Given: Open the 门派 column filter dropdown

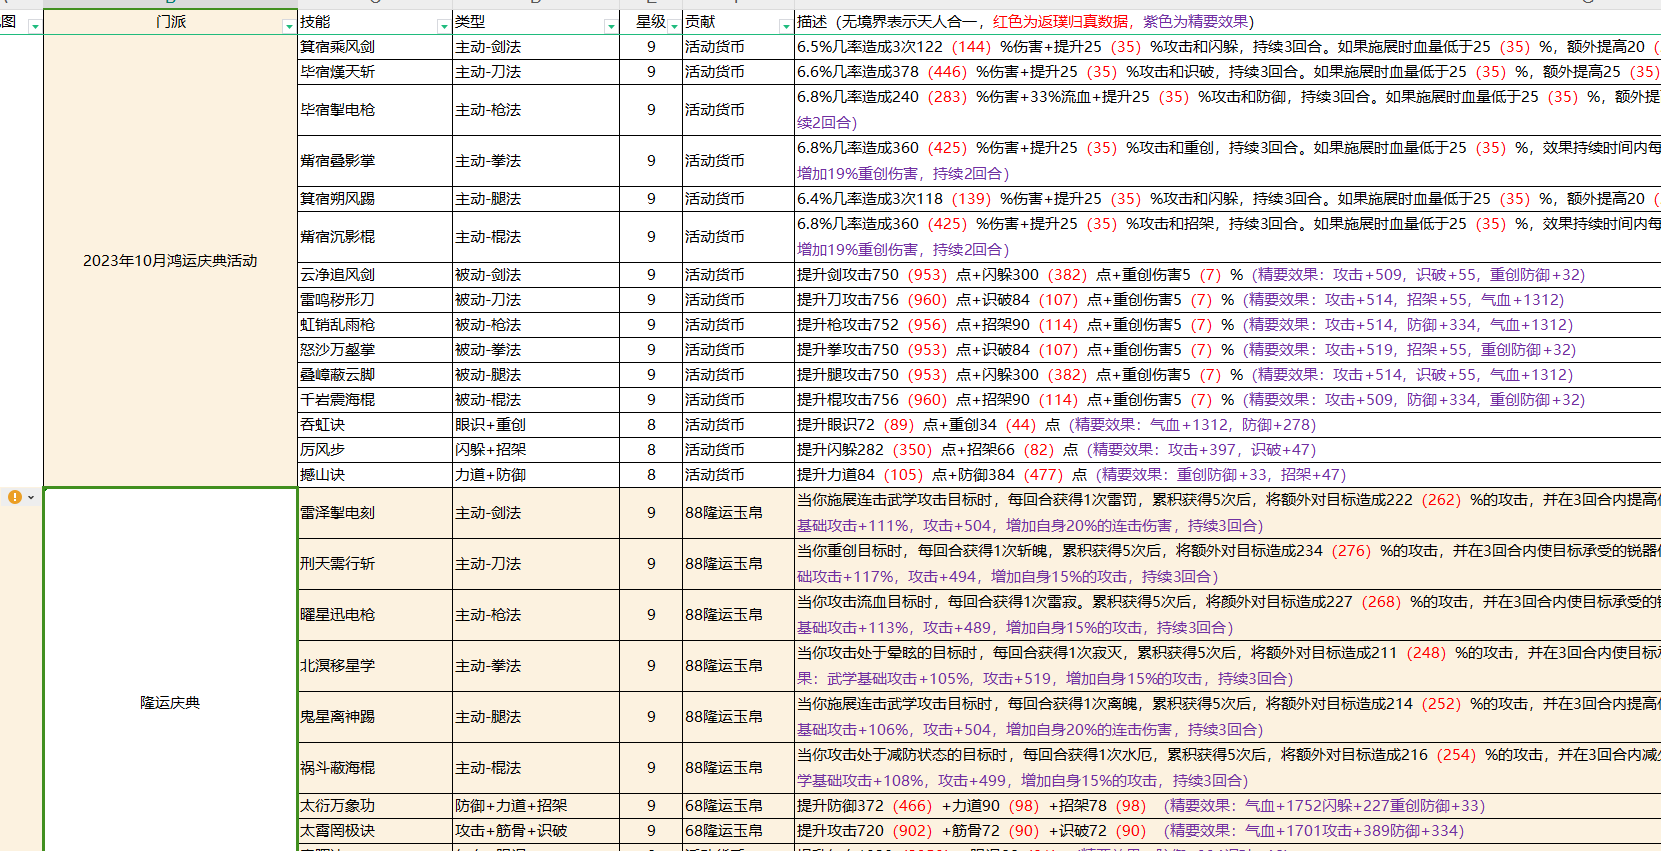Looking at the screenshot, I should tap(289, 26).
